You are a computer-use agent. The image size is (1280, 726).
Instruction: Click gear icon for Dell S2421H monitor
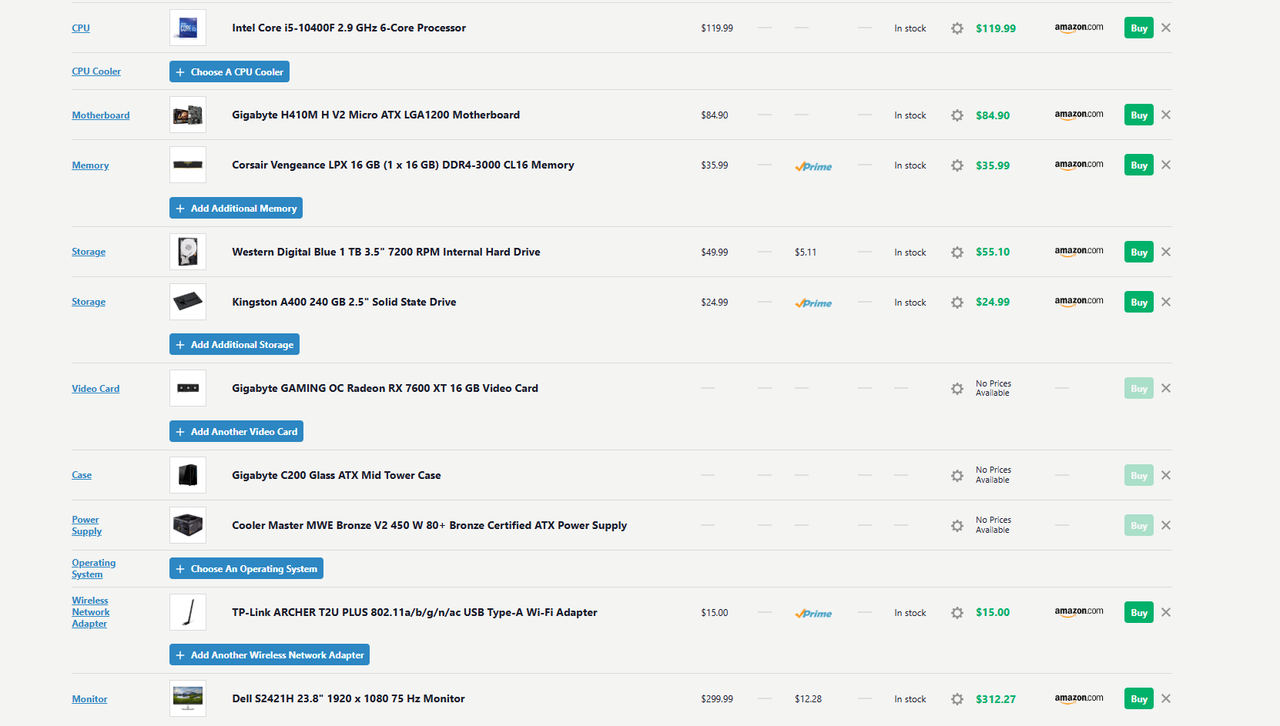[x=957, y=699]
